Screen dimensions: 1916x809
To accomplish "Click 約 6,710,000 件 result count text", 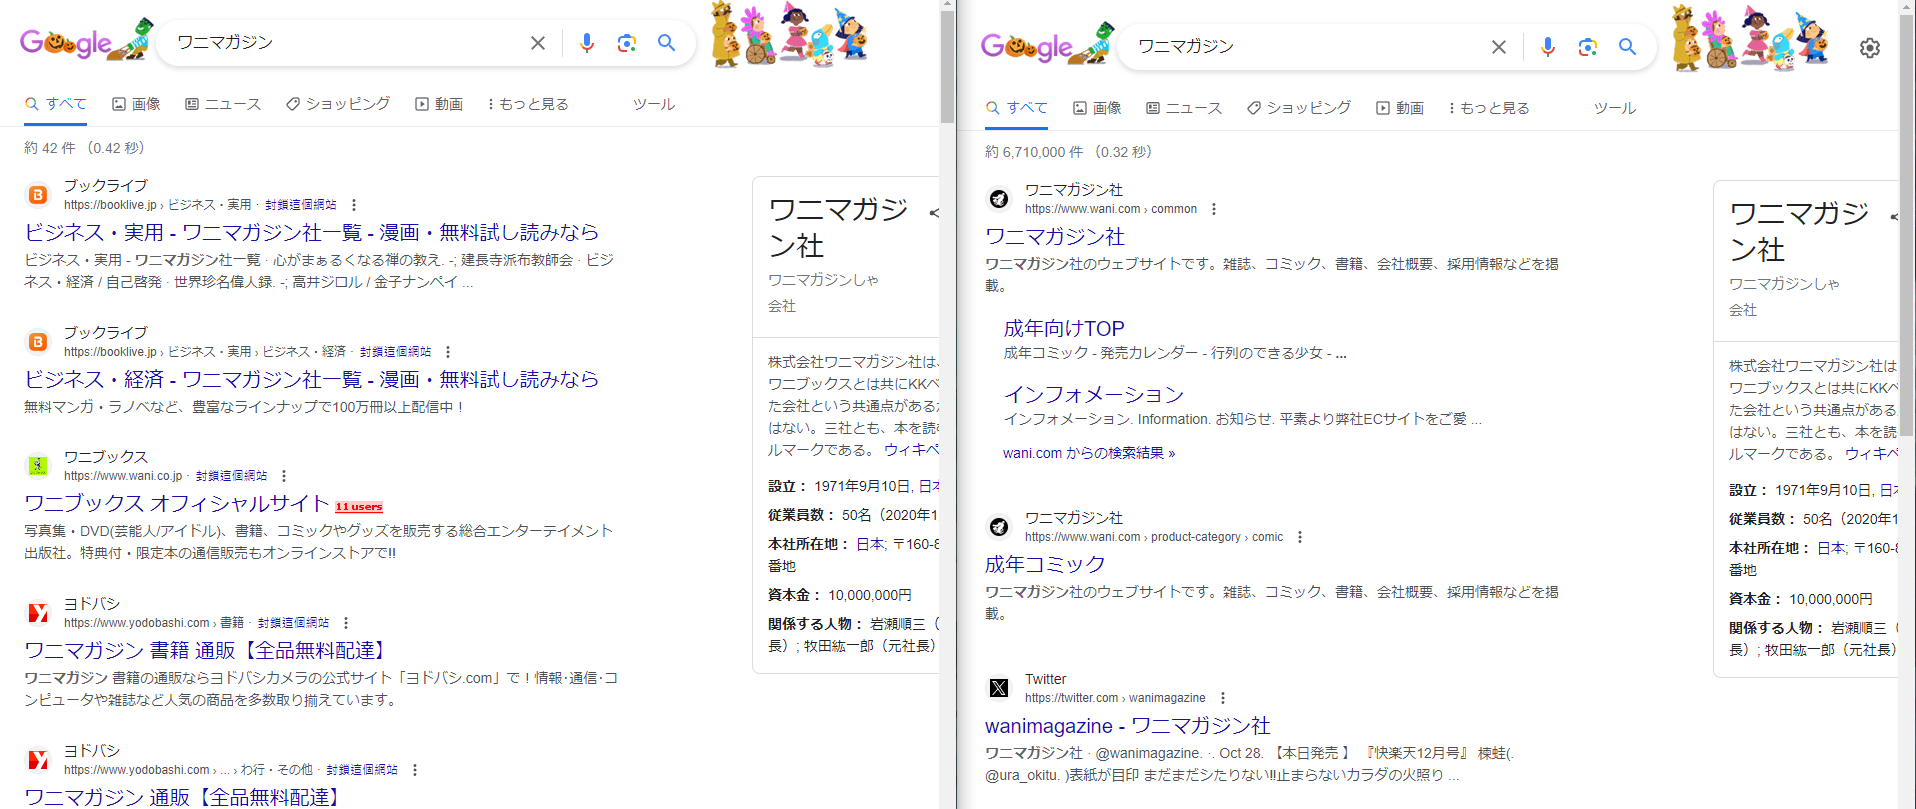I will point(1068,152).
